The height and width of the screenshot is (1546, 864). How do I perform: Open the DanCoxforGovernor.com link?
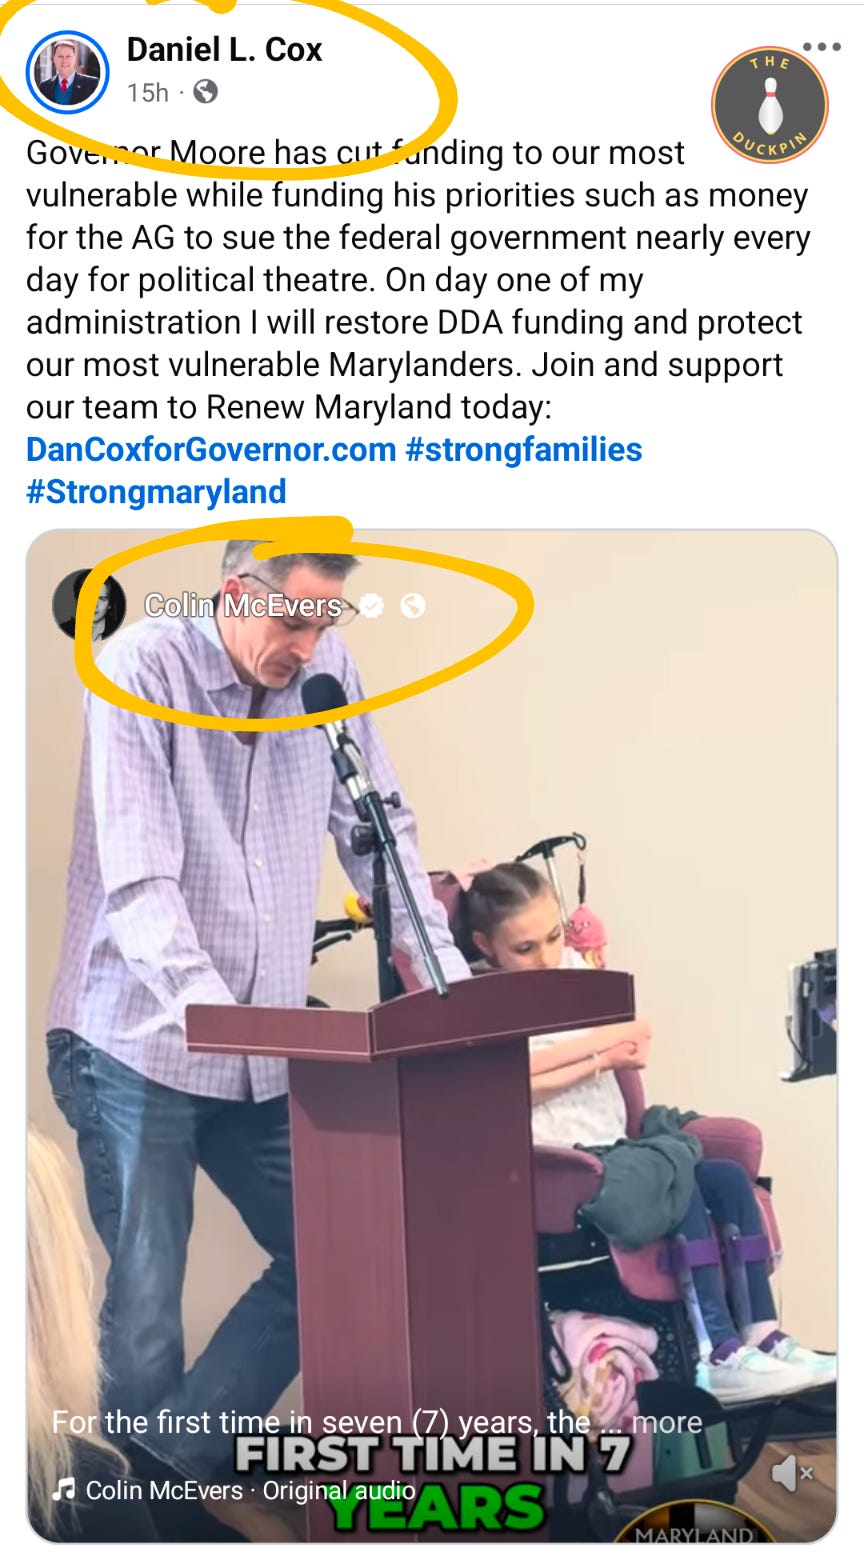pos(211,449)
